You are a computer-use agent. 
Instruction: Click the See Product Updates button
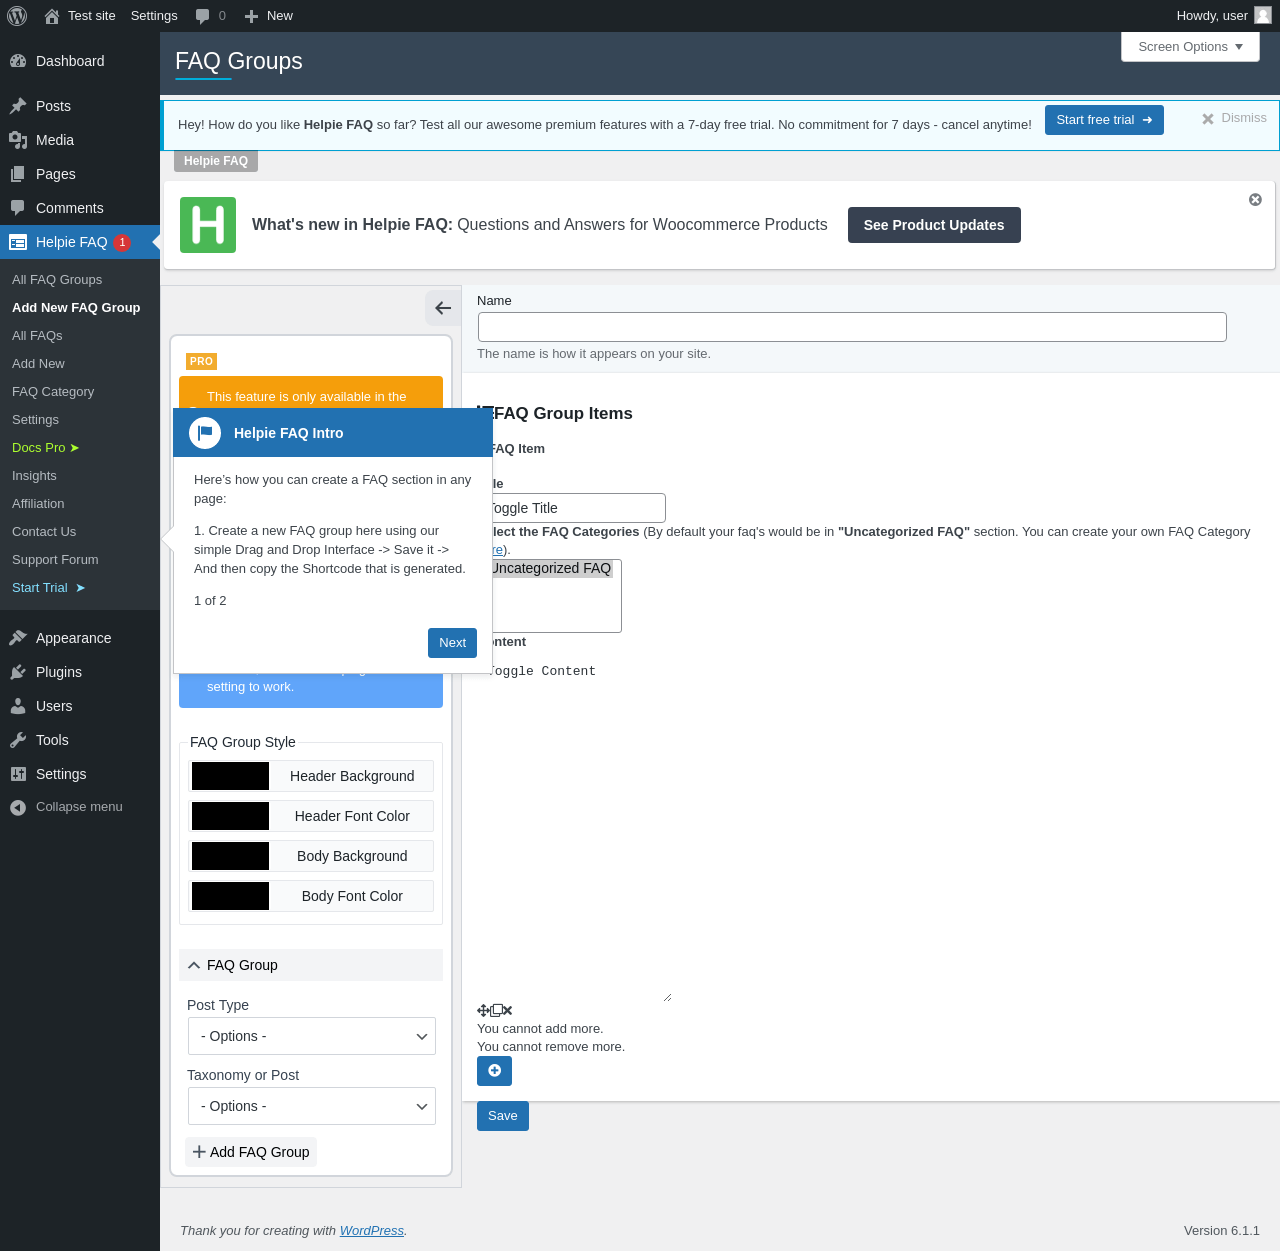coord(934,225)
